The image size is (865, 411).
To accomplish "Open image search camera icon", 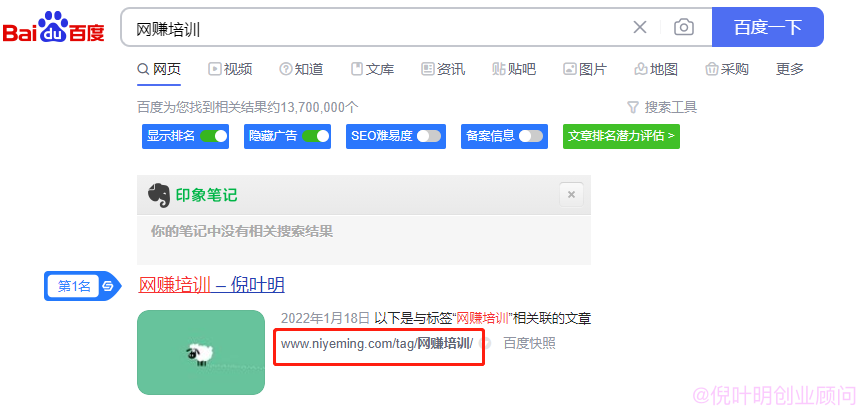I will 684,27.
